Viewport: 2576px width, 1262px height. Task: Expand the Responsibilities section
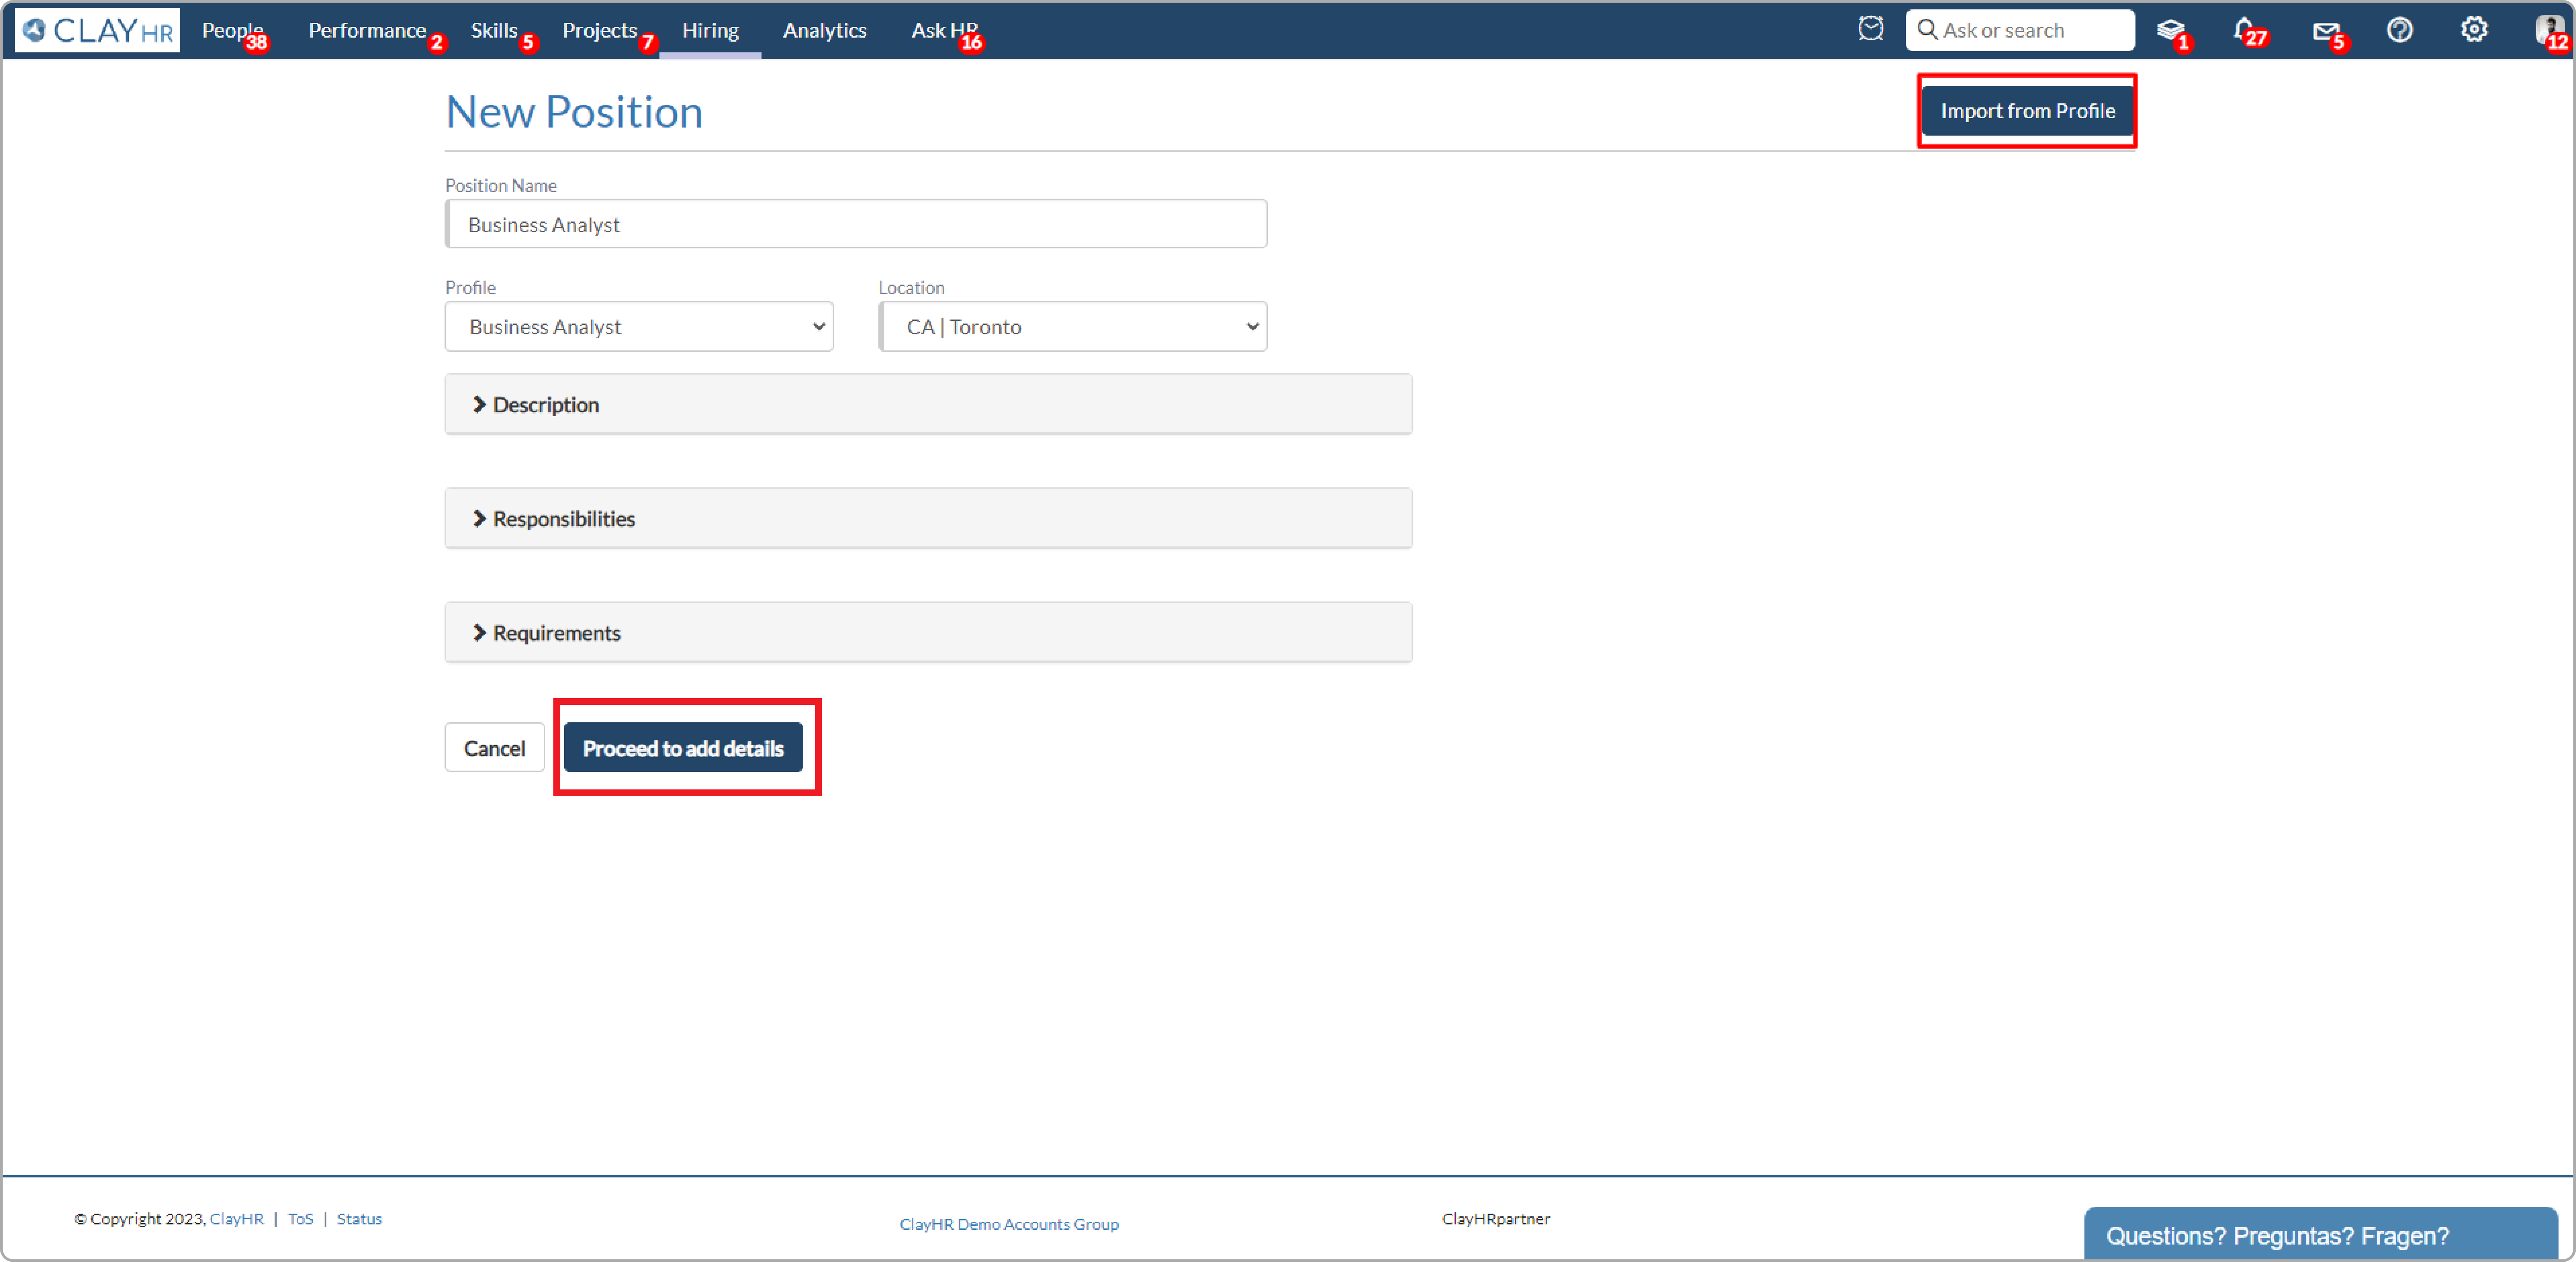coord(563,518)
